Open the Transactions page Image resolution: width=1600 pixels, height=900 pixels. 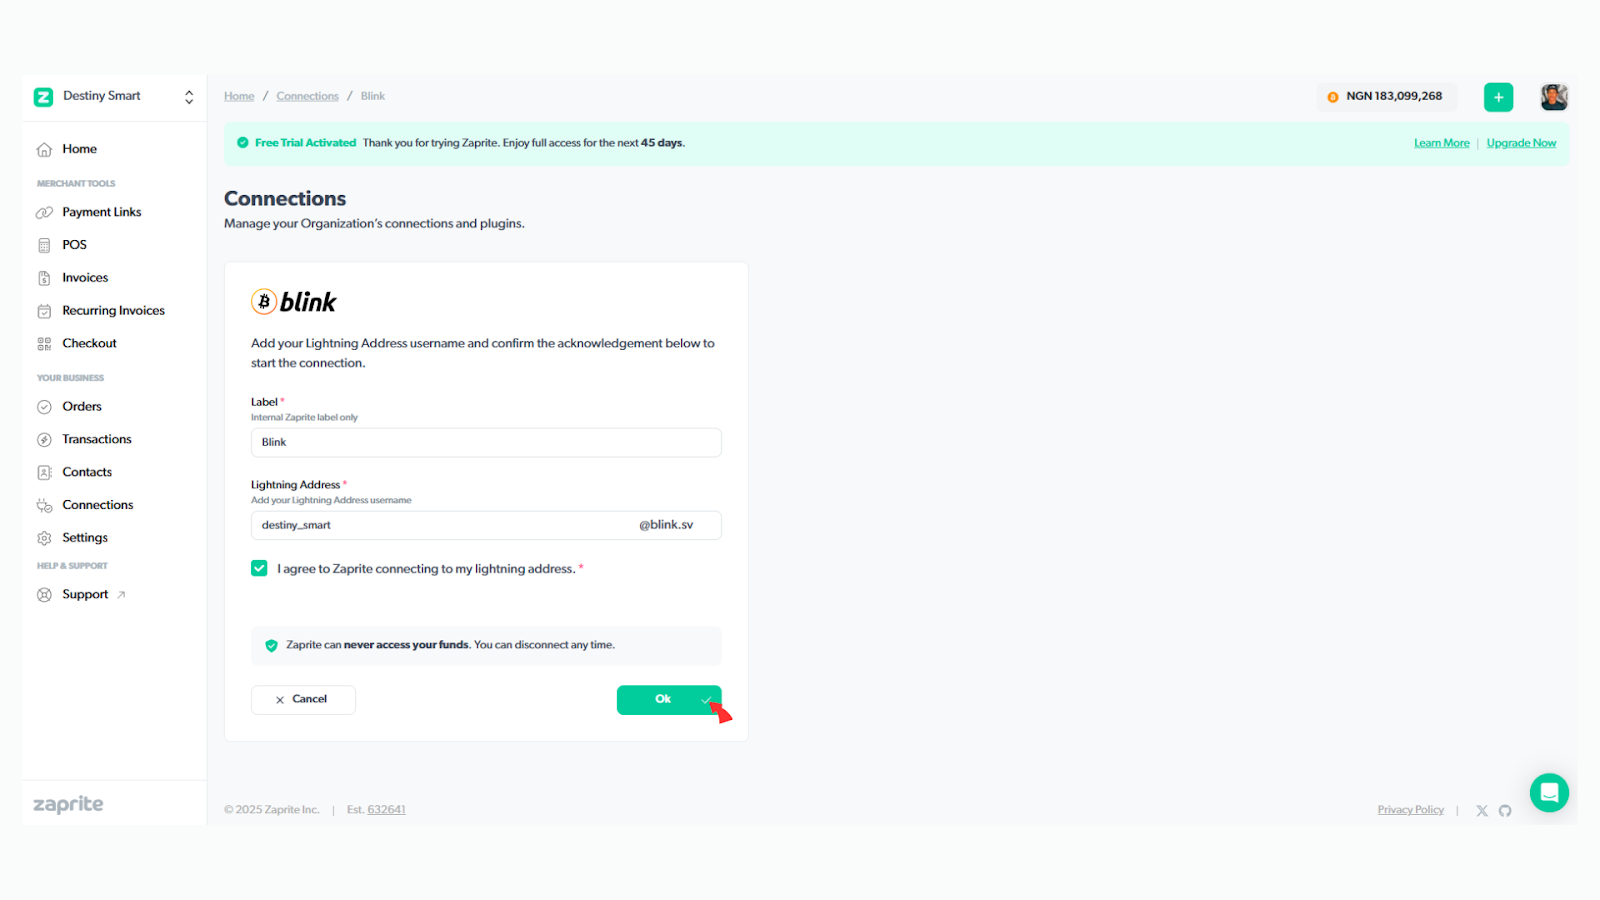tap(97, 439)
